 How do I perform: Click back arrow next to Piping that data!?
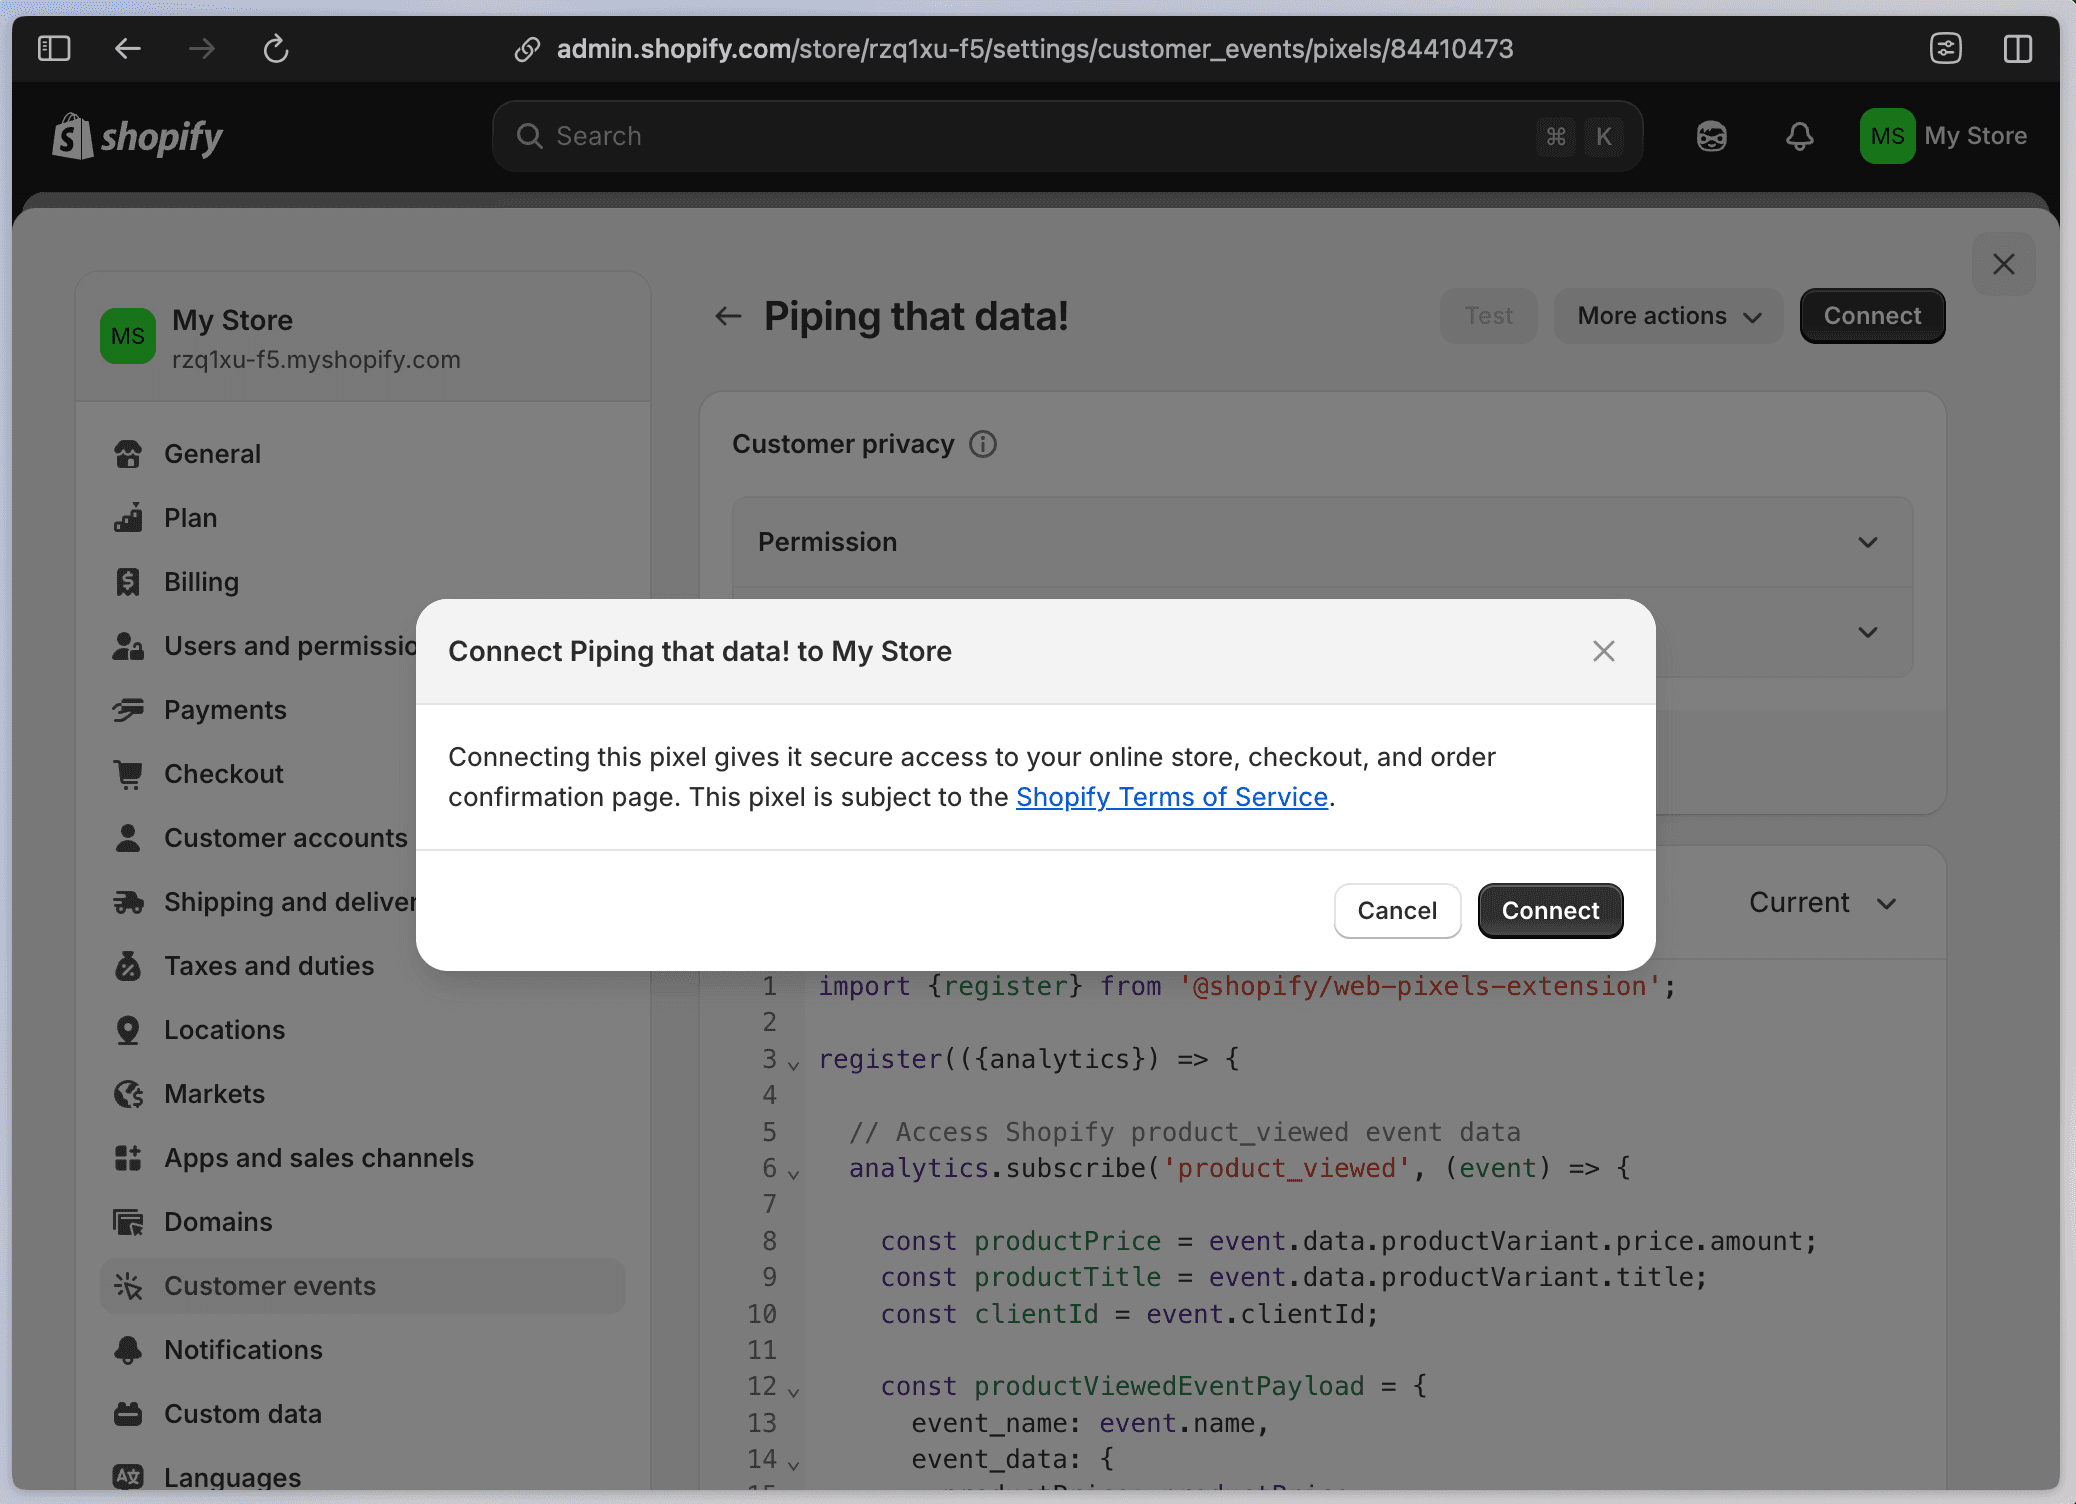(728, 316)
